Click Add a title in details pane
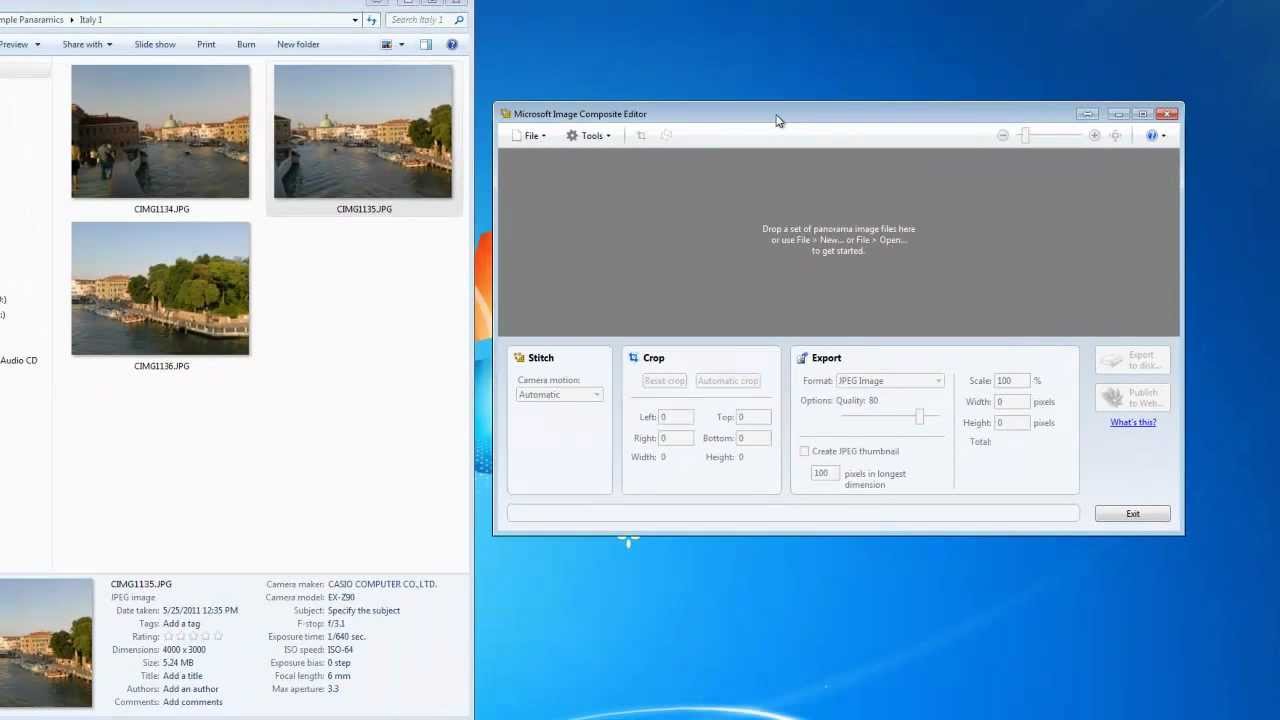The width and height of the screenshot is (1280, 720). pos(182,676)
